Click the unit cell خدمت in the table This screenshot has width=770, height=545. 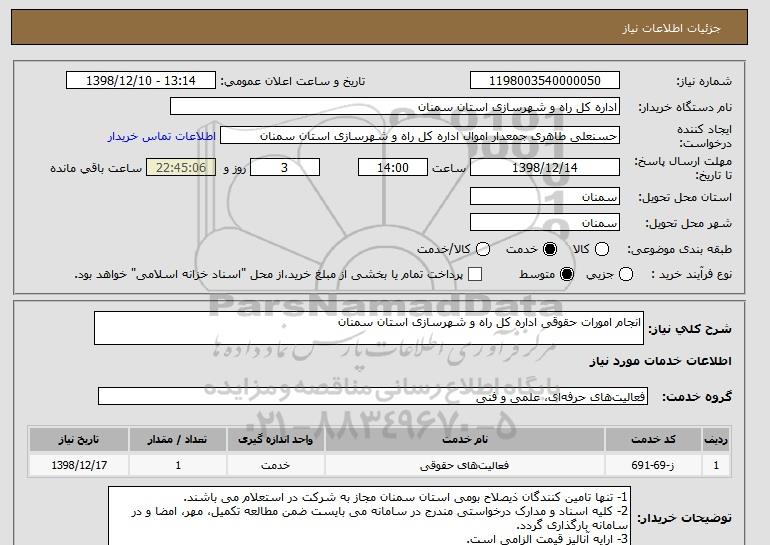275,465
